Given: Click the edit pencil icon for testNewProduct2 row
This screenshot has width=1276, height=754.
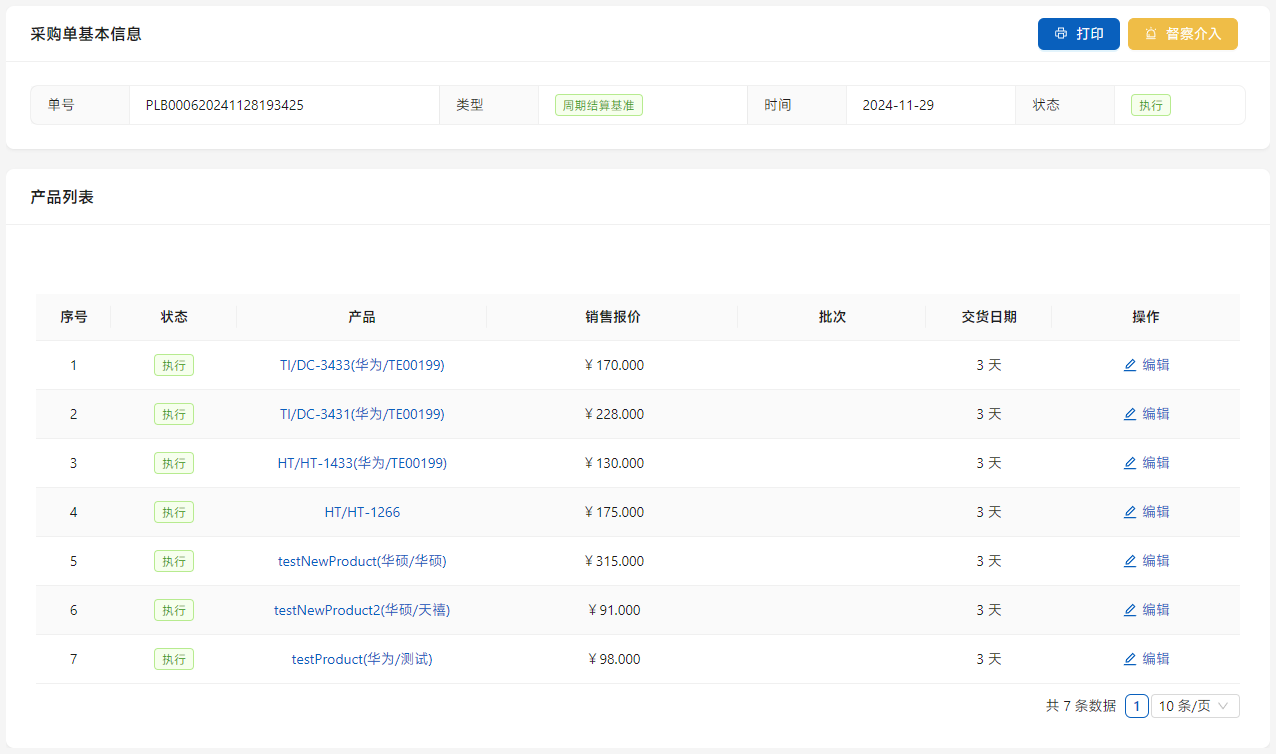Looking at the screenshot, I should point(1130,610).
